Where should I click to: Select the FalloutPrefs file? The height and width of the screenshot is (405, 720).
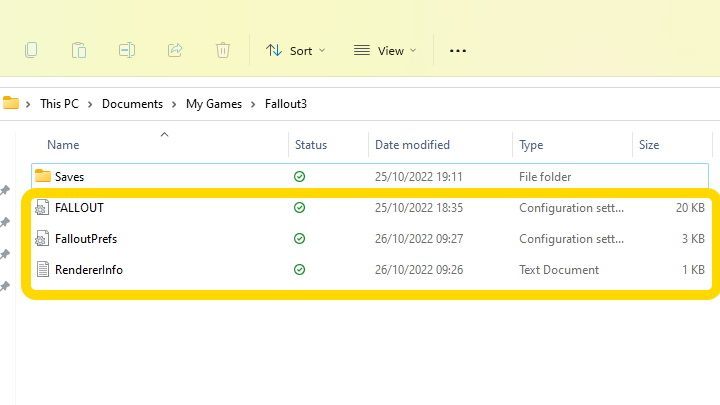pos(370,239)
